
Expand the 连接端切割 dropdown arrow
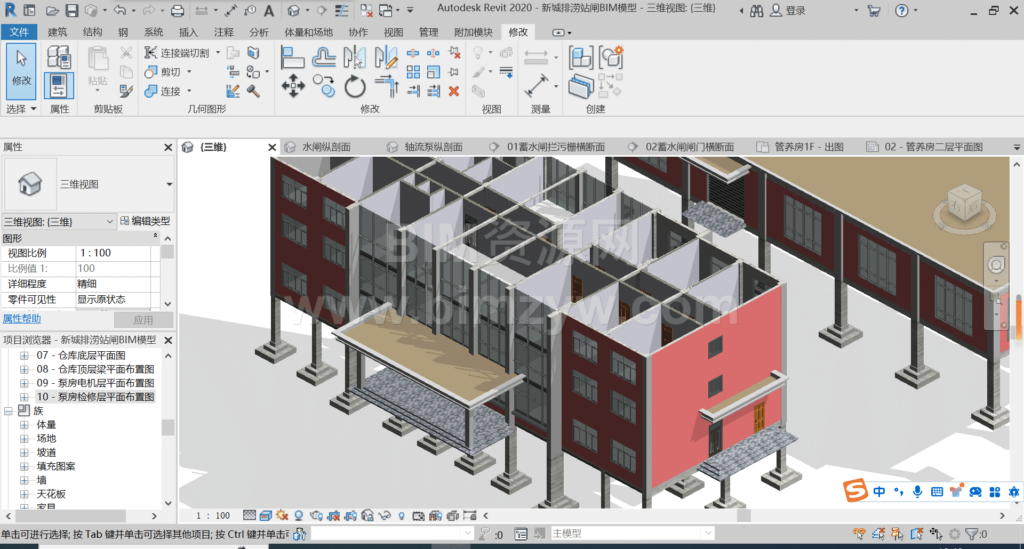[x=218, y=53]
